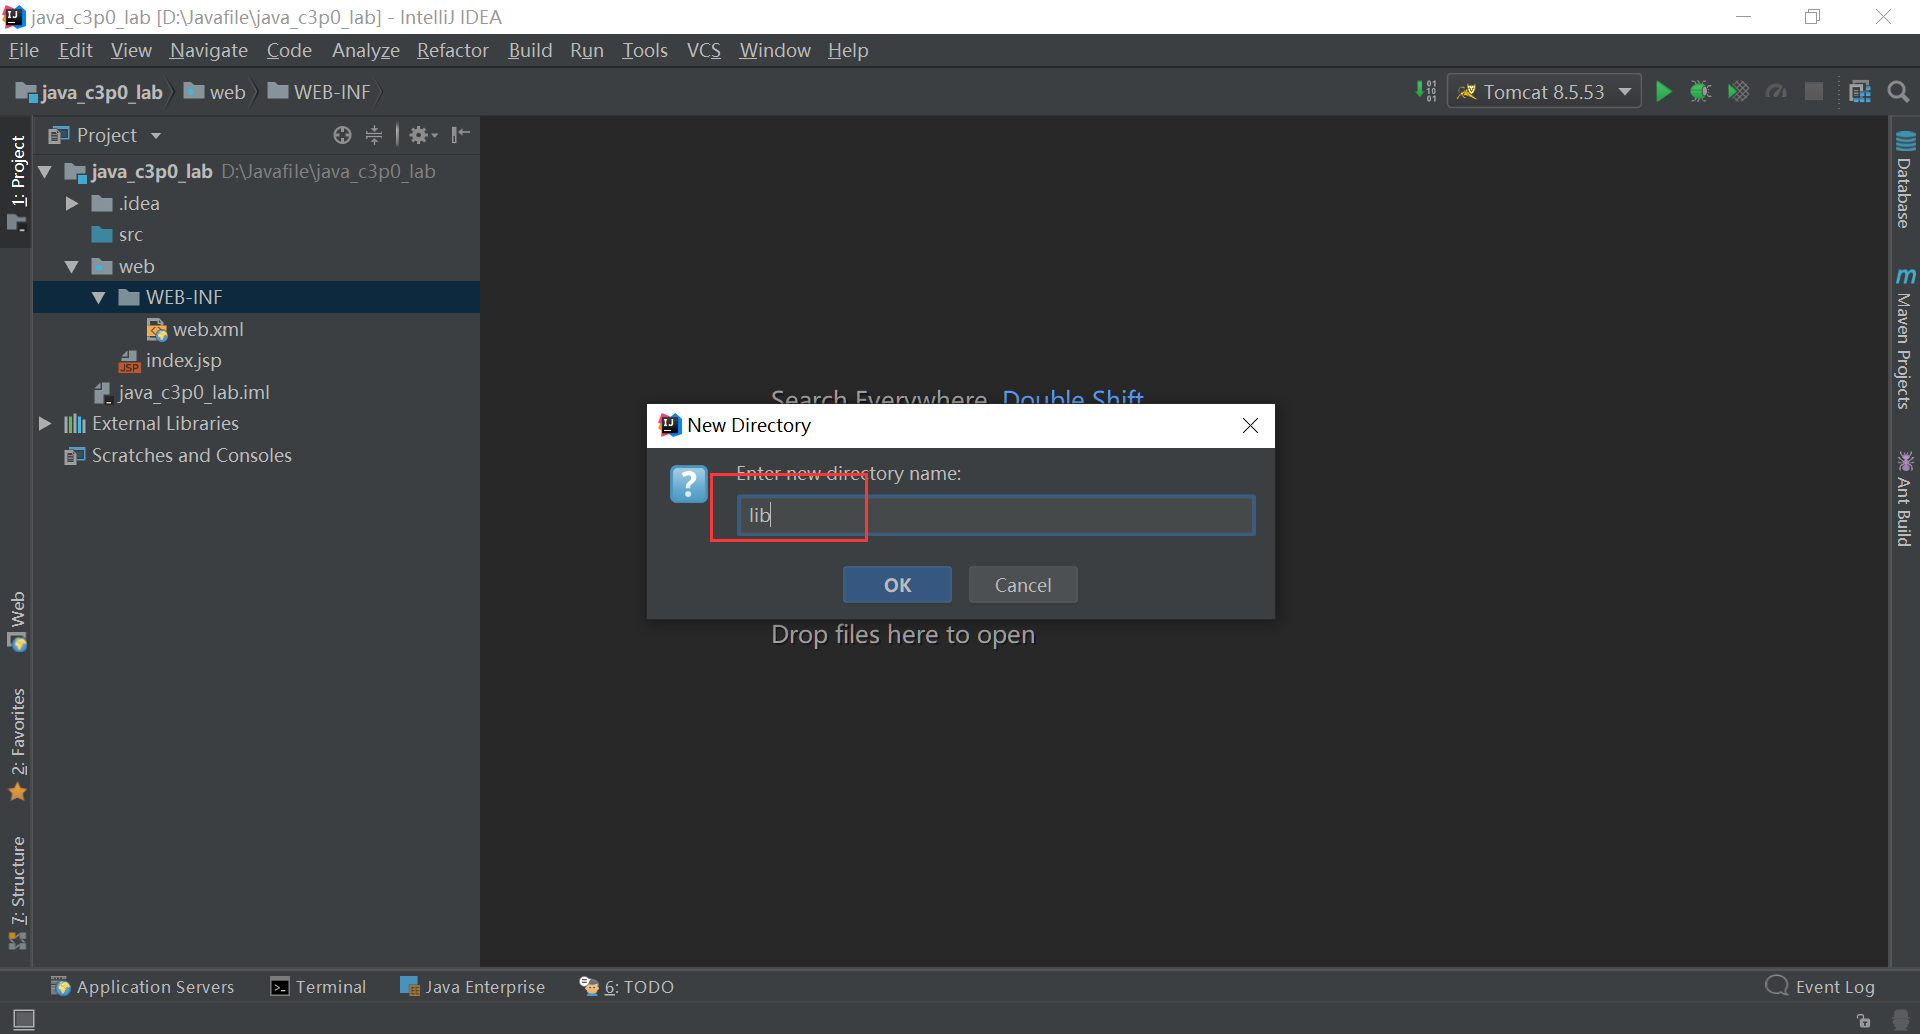
Task: Collapse all nodes in the Project tree
Action: (374, 135)
